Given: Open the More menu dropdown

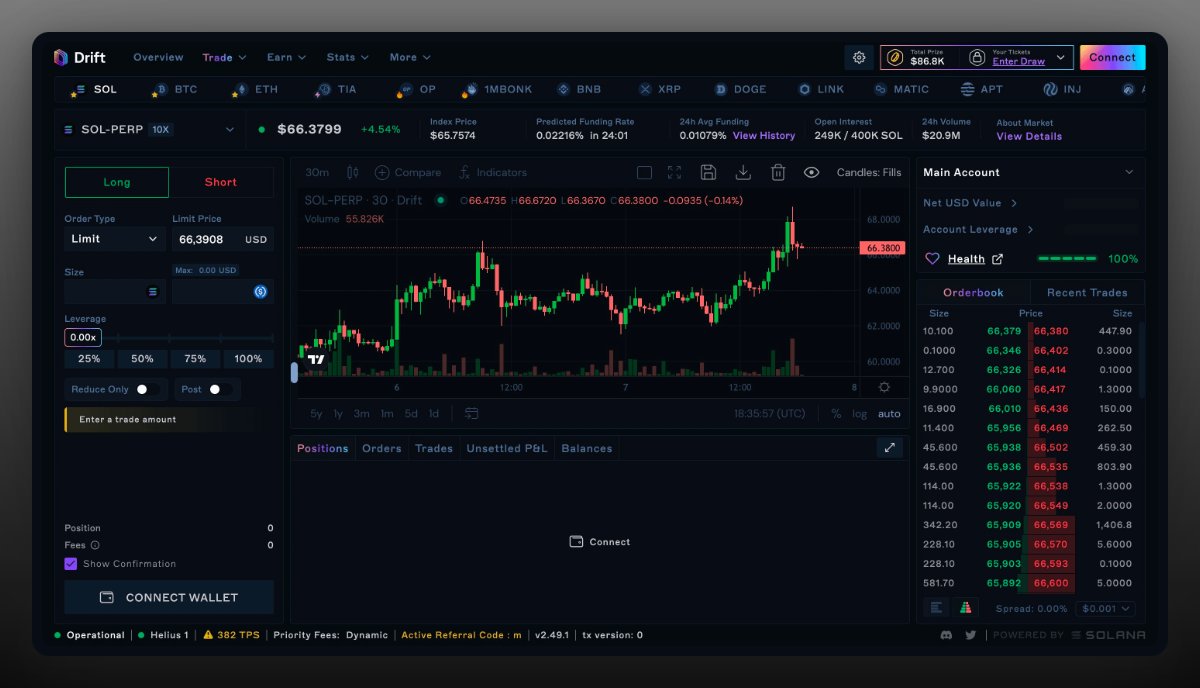Looking at the screenshot, I should pyautogui.click(x=410, y=58).
